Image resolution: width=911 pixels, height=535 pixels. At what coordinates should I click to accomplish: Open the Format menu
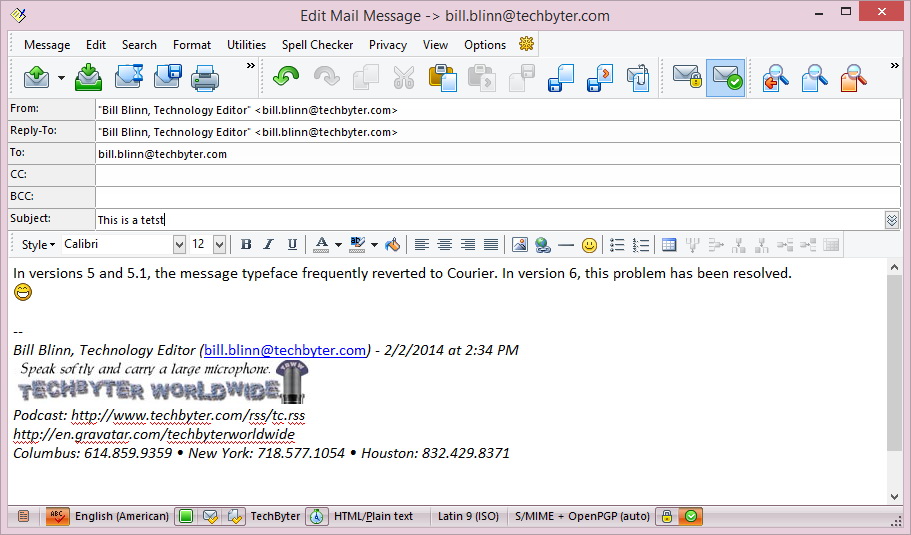point(192,45)
